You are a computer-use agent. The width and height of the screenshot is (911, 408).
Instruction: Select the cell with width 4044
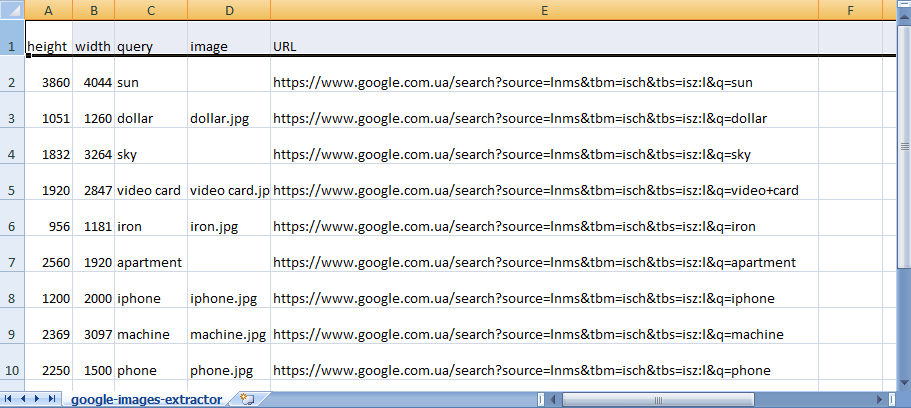94,74
